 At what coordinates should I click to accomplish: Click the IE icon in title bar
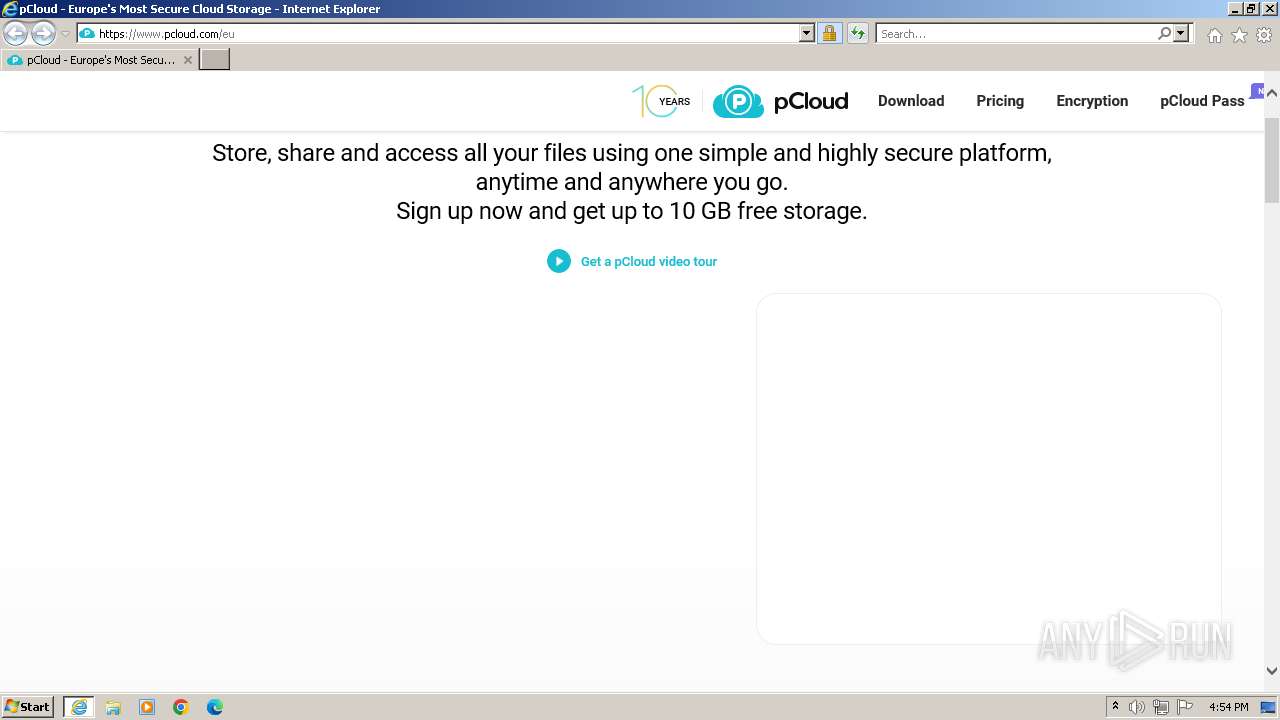(9, 9)
